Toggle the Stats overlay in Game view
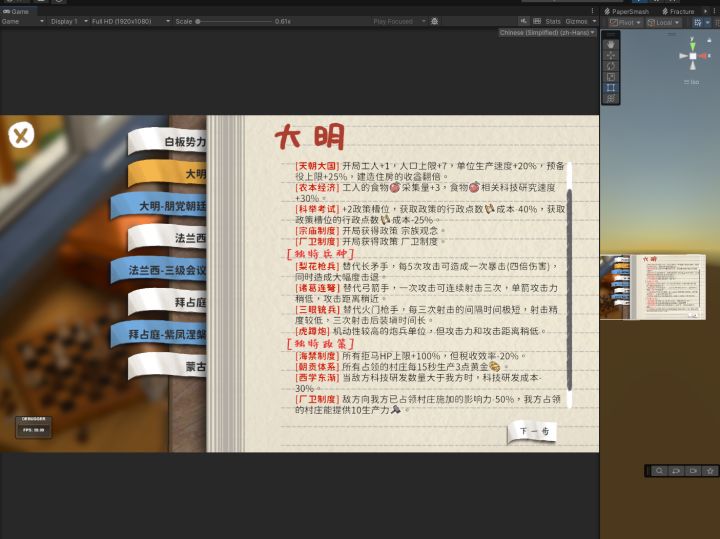Screen dimensions: 720x539 tap(552, 21)
